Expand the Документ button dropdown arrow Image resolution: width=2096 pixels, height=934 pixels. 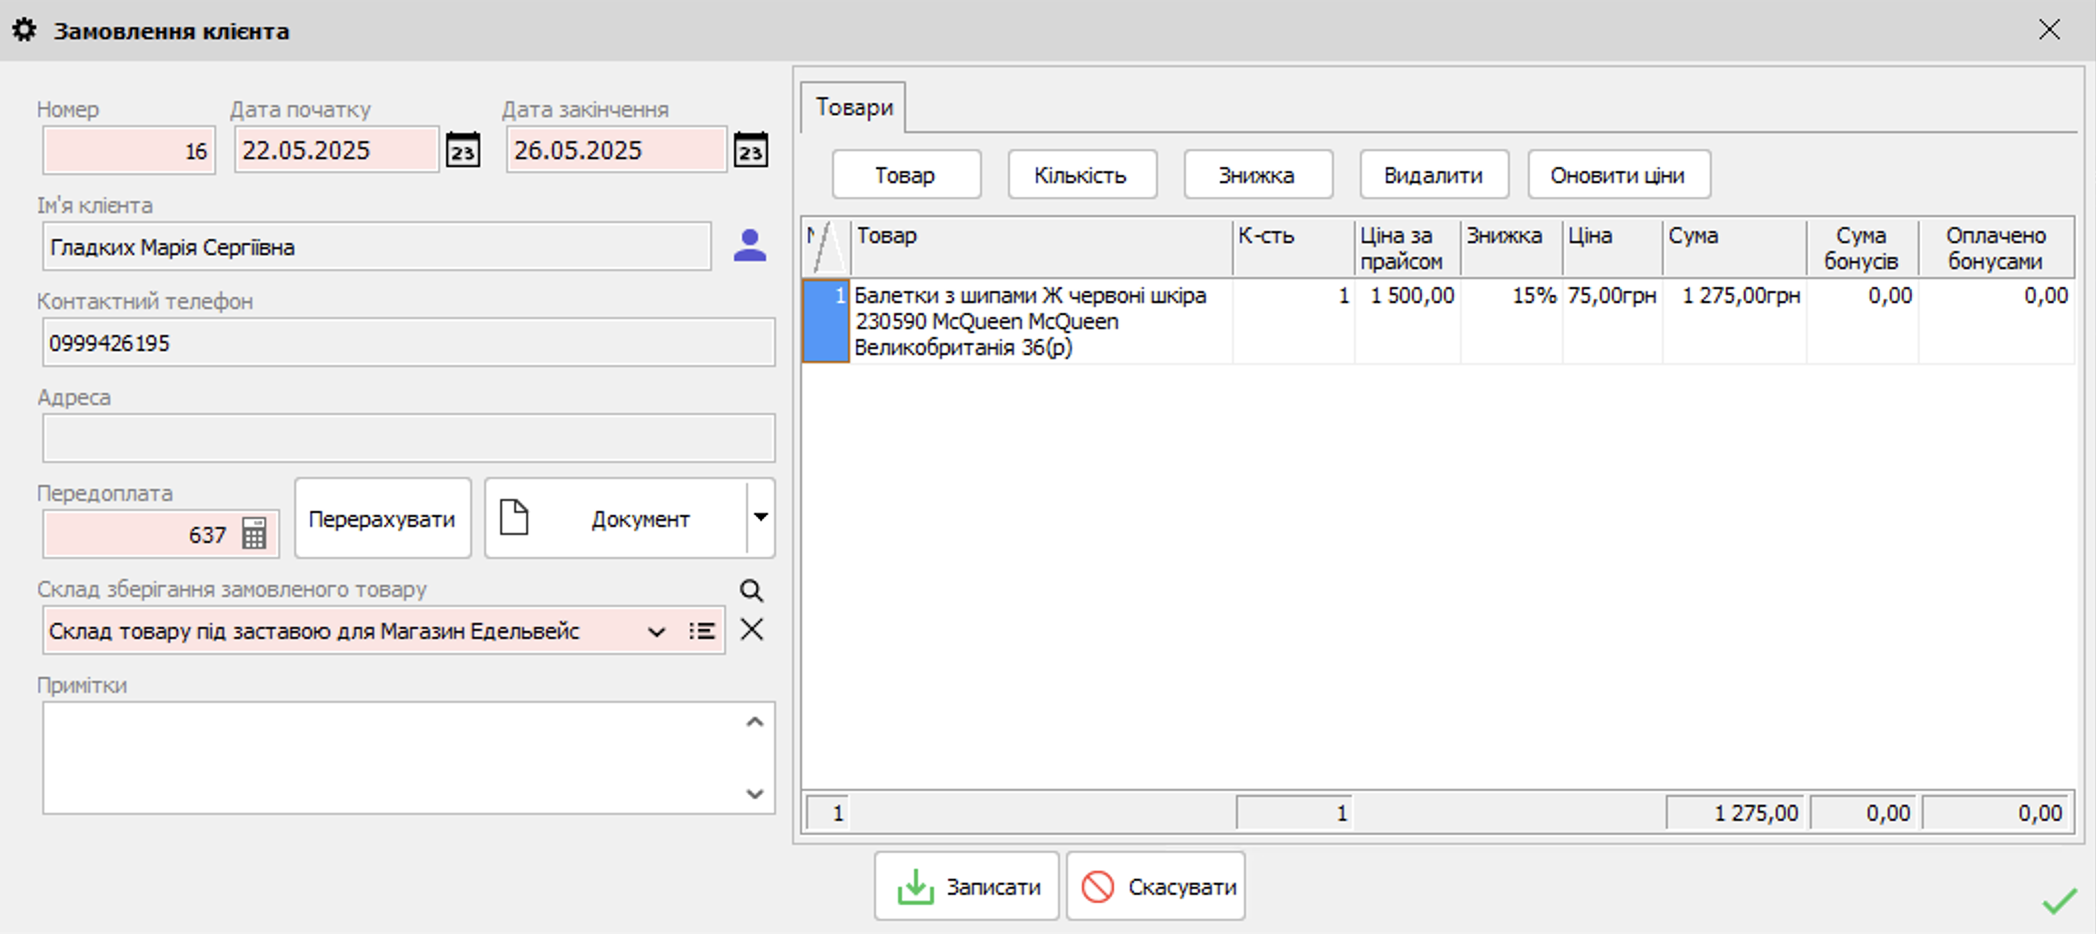[x=761, y=518]
